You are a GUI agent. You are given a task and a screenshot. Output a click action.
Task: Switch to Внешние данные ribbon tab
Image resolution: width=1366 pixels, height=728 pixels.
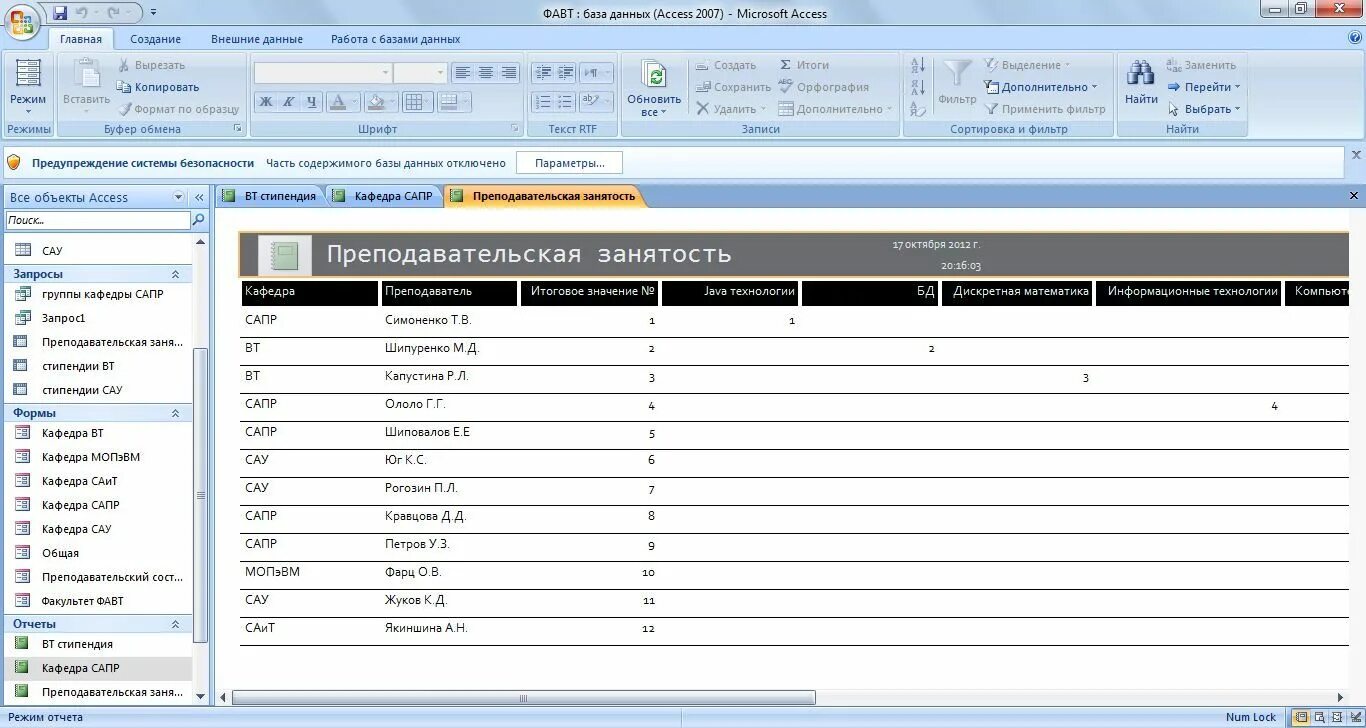coord(257,39)
